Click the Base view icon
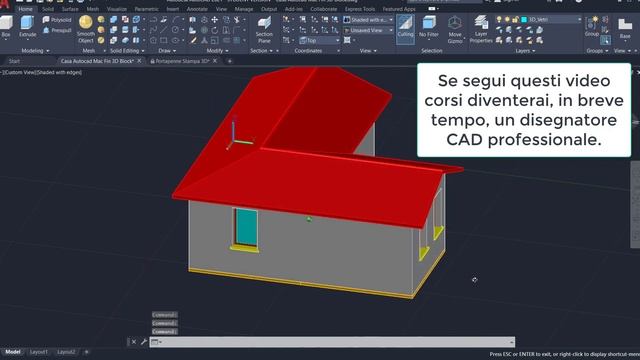640x360 pixels. 625,28
